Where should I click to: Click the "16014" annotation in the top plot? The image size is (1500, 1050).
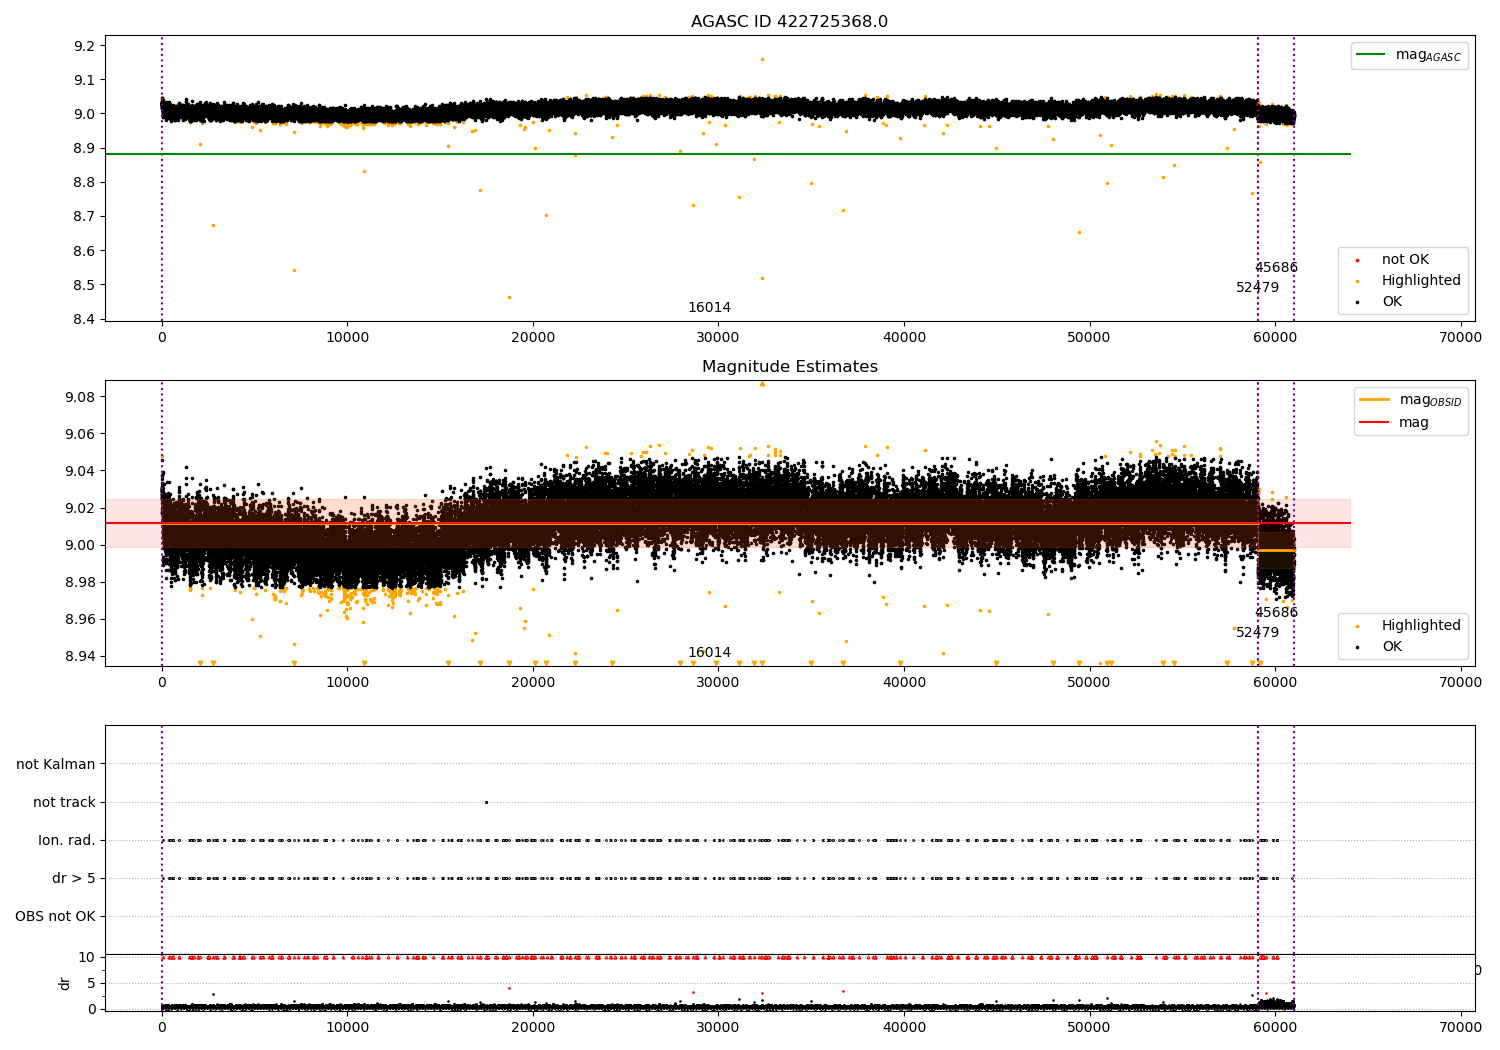709,308
